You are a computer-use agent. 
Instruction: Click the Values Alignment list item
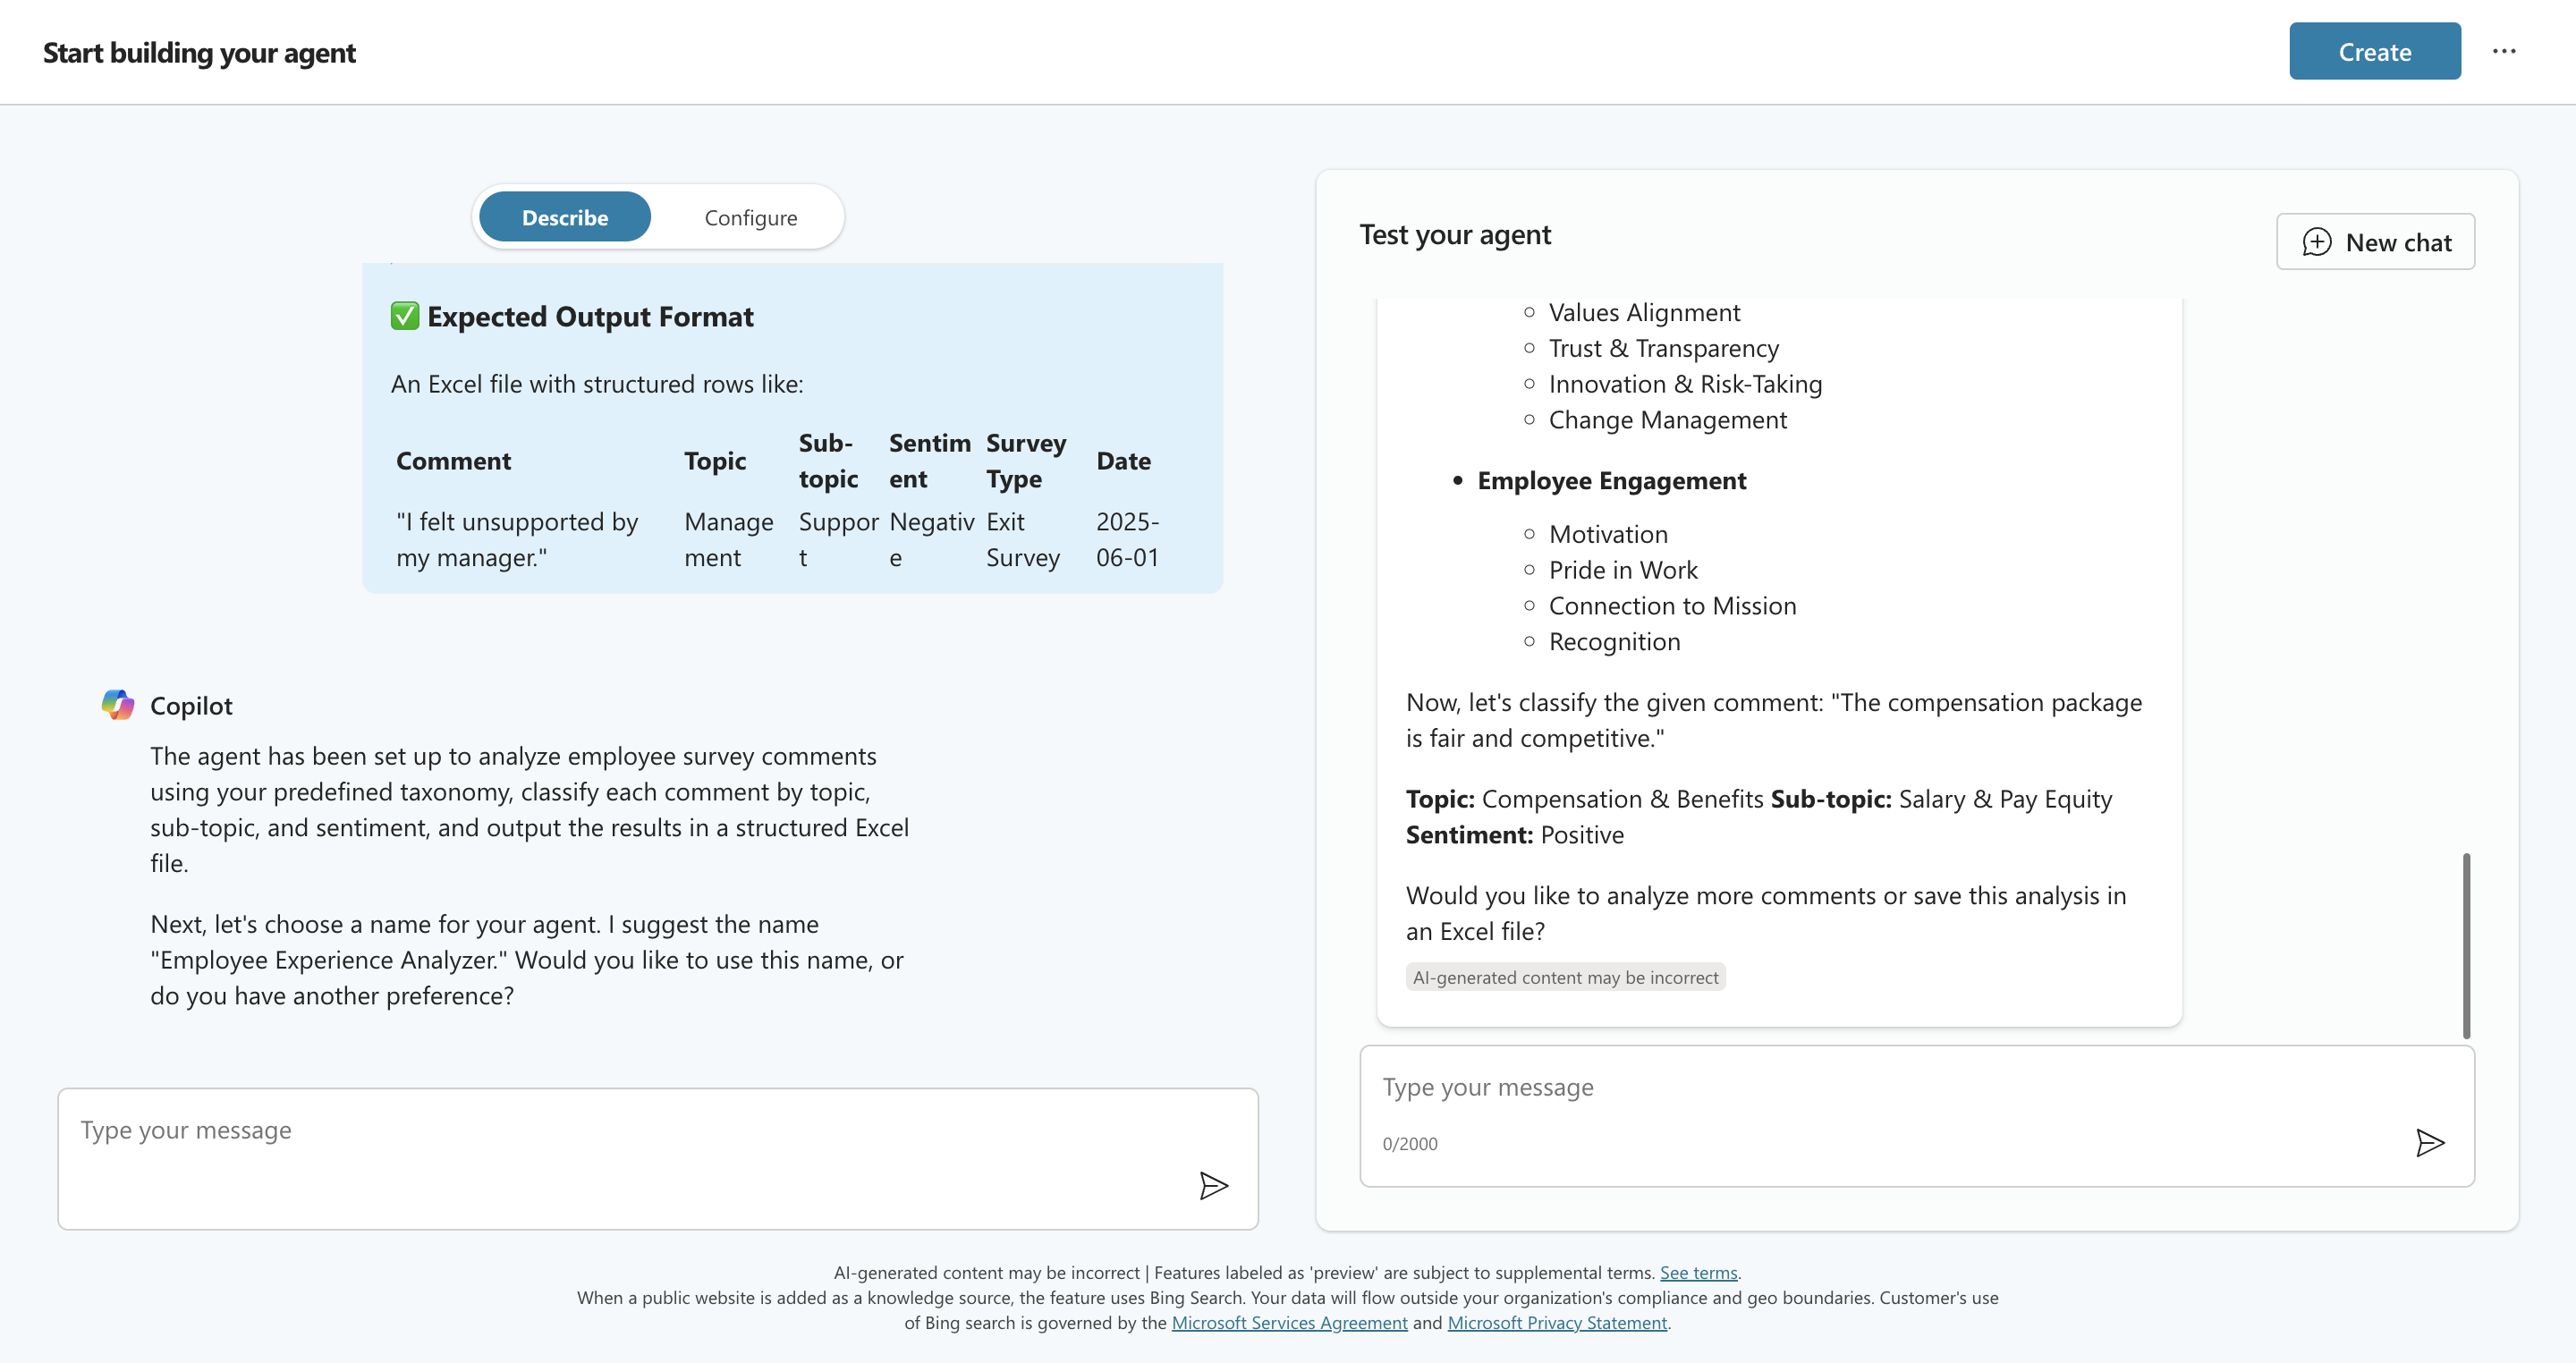(1644, 312)
